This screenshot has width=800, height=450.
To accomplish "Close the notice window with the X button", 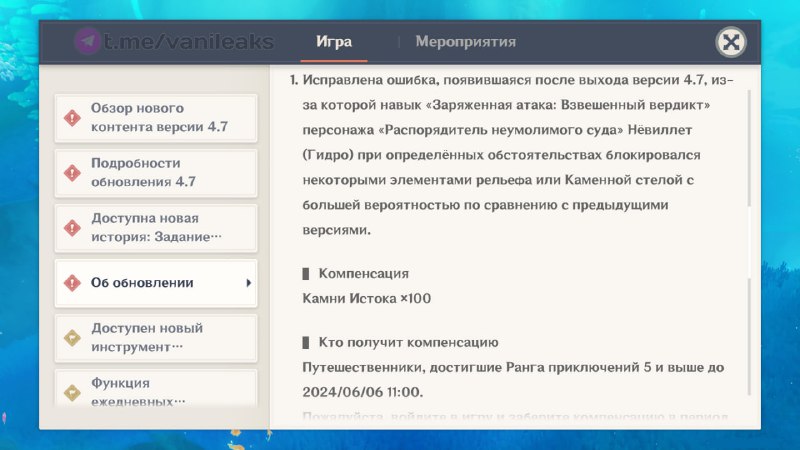I will click(731, 42).
